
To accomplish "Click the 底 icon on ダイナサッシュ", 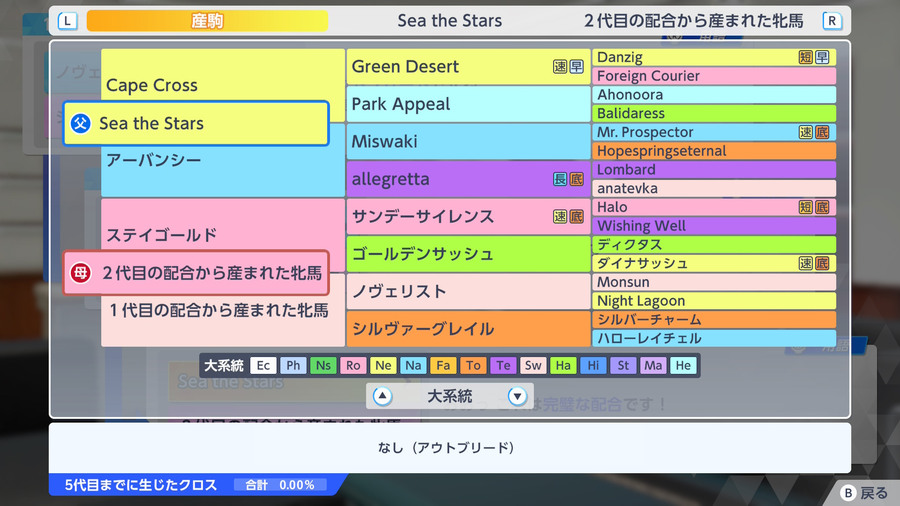I will (x=822, y=263).
